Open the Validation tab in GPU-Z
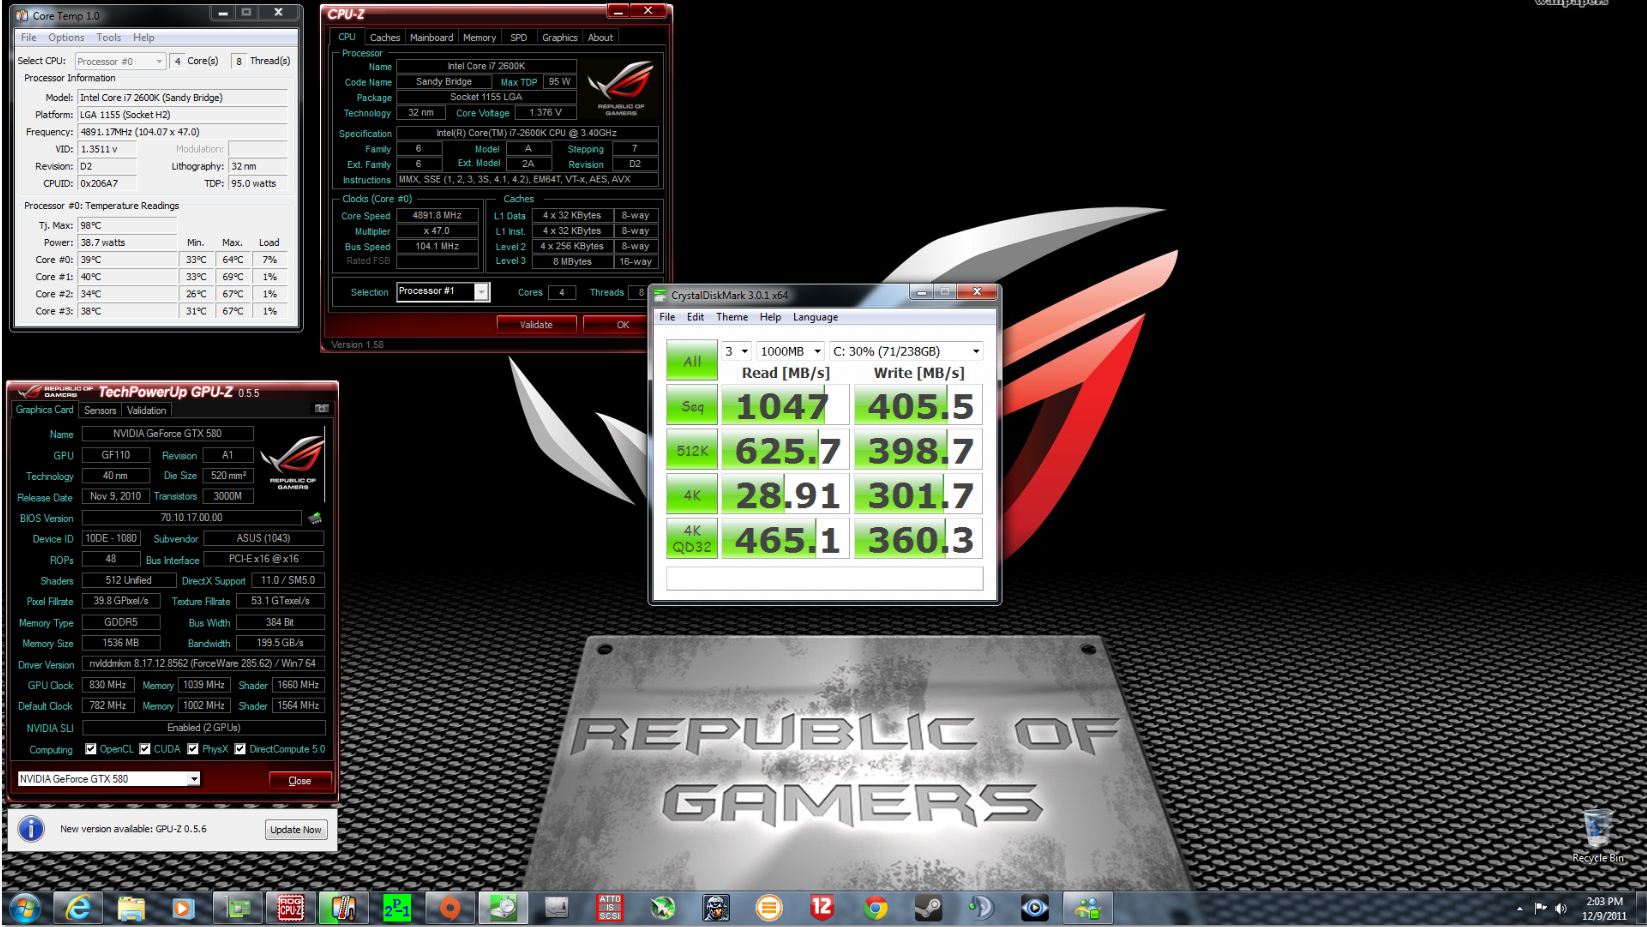Viewport: 1647px width, 927px height. [x=146, y=410]
